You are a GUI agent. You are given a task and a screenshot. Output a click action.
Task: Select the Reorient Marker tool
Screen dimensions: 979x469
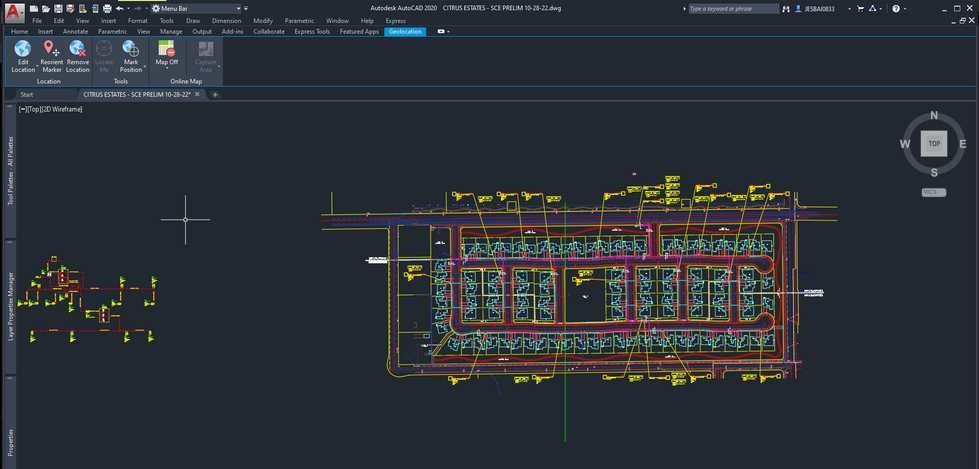pyautogui.click(x=51, y=49)
